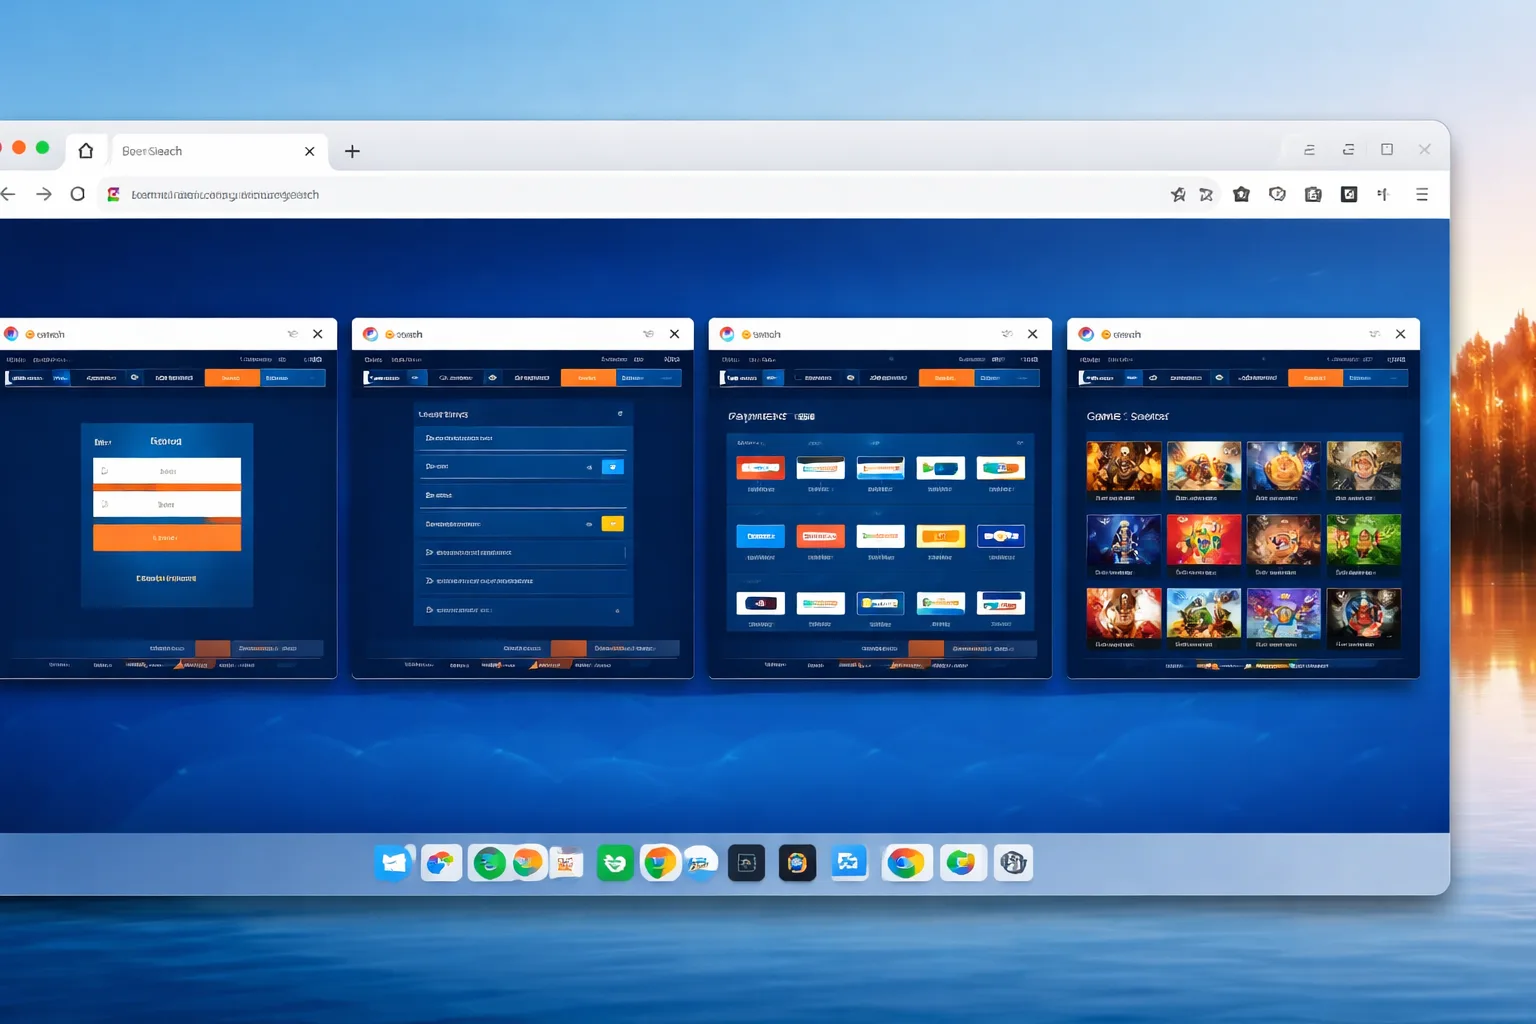The image size is (1536, 1024).
Task: Select orange tab in games window navbar
Action: [1315, 378]
